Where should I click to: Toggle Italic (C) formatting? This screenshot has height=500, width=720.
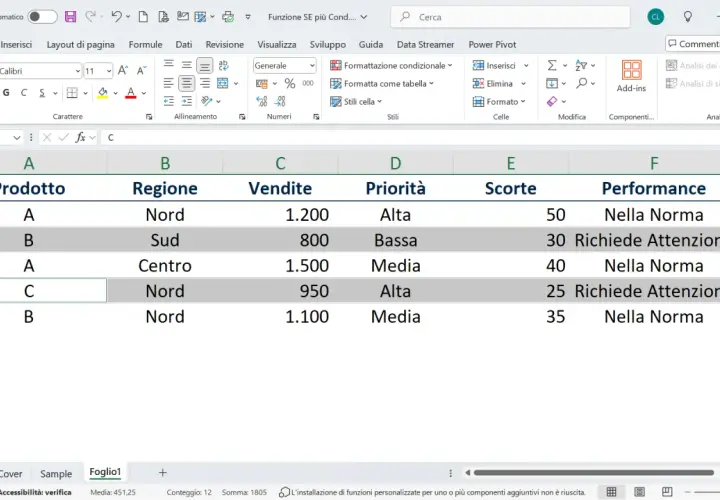[x=24, y=93]
